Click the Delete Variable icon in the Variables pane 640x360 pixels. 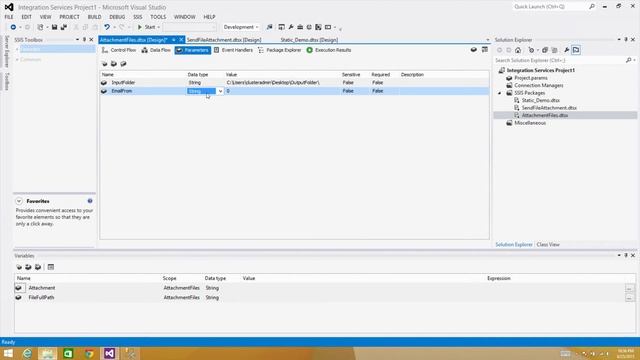coord(38,267)
